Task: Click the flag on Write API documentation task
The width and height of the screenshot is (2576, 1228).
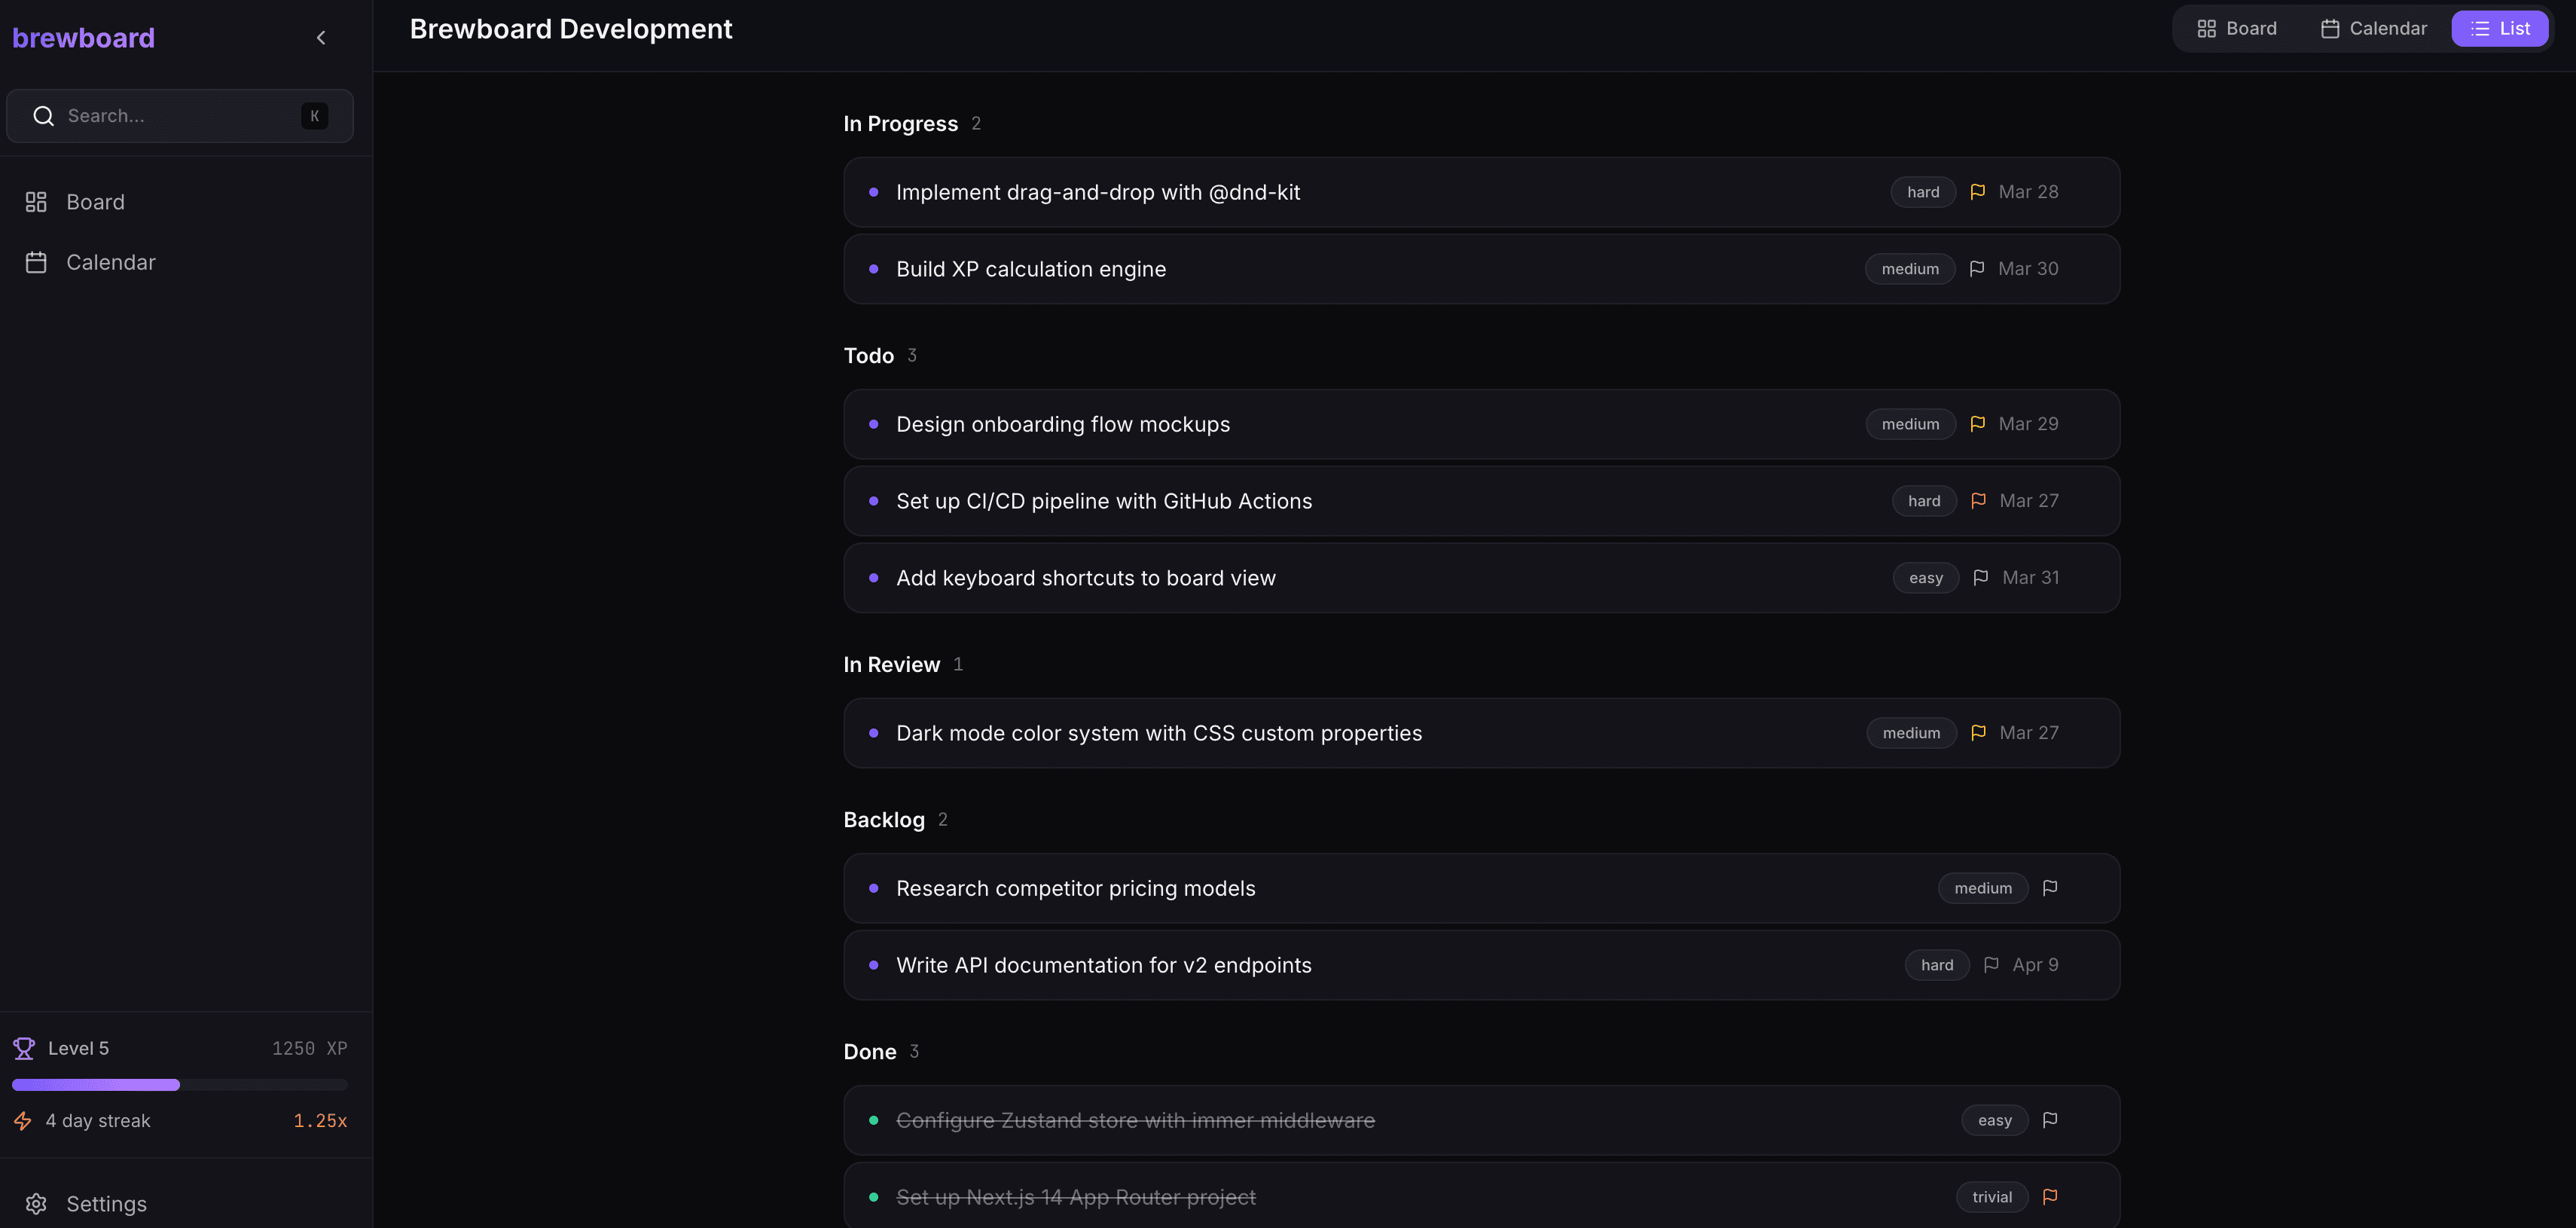Action: pos(1990,965)
